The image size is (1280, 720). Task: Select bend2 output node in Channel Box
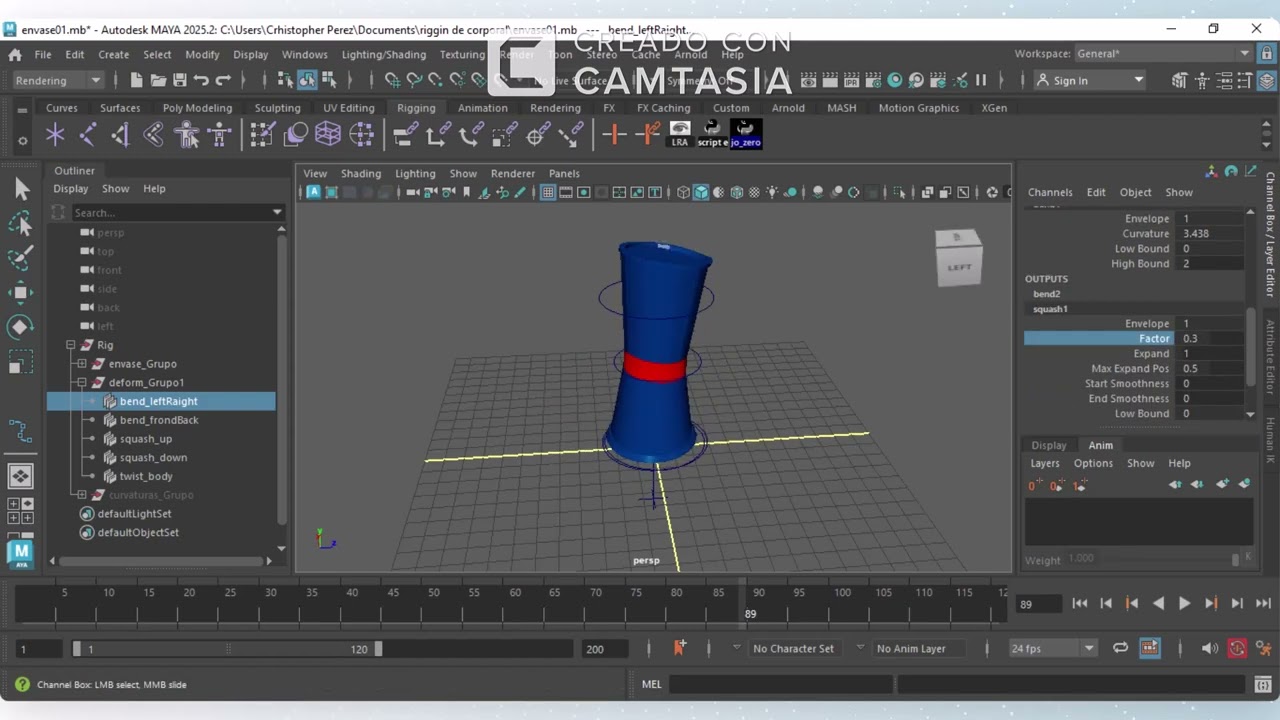point(1046,294)
